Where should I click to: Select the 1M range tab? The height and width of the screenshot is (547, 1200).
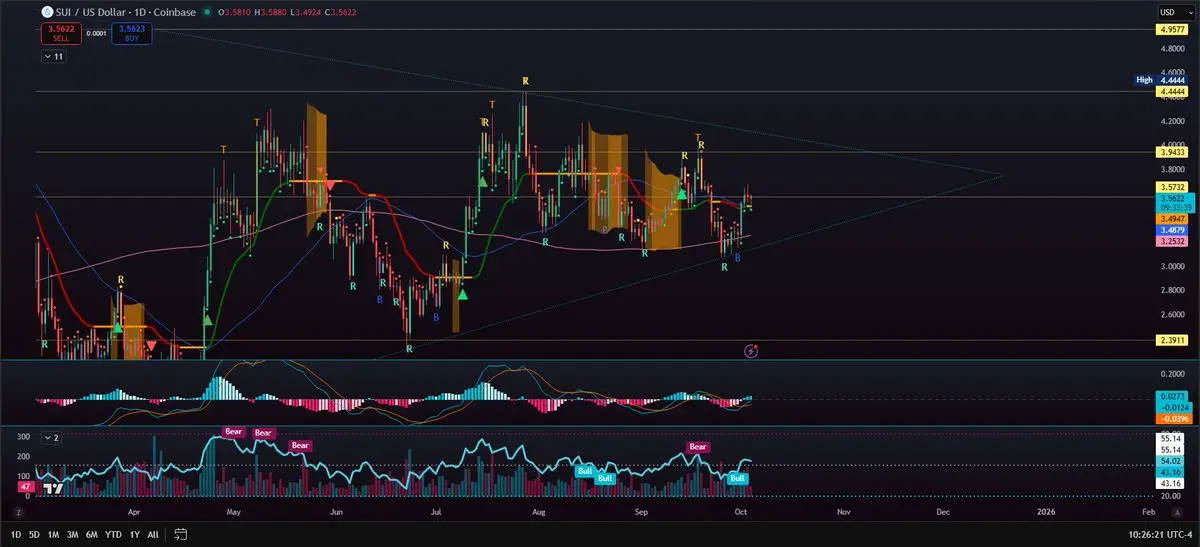[x=54, y=534]
